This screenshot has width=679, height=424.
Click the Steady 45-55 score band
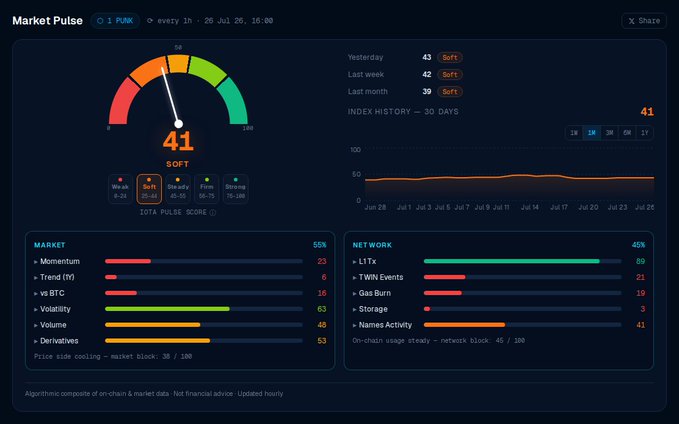click(178, 189)
